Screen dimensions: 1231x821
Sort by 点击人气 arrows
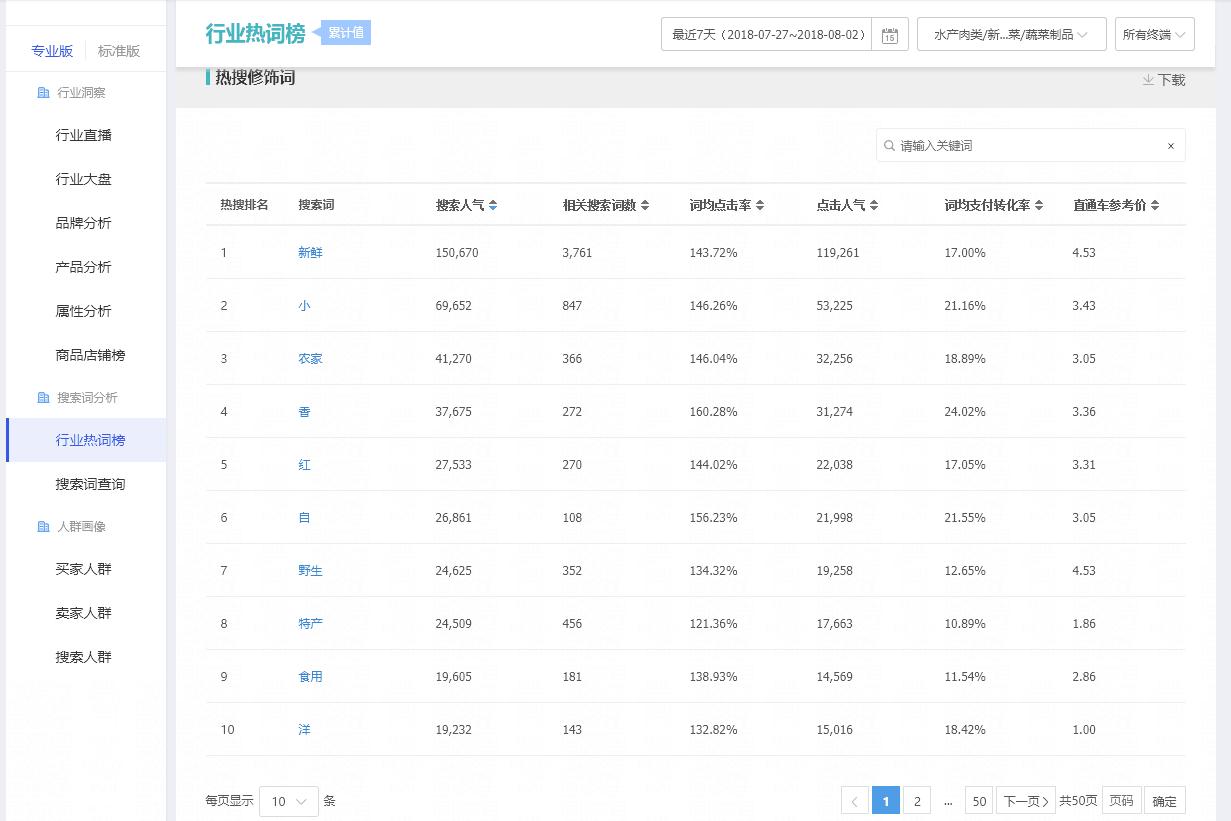click(x=874, y=205)
